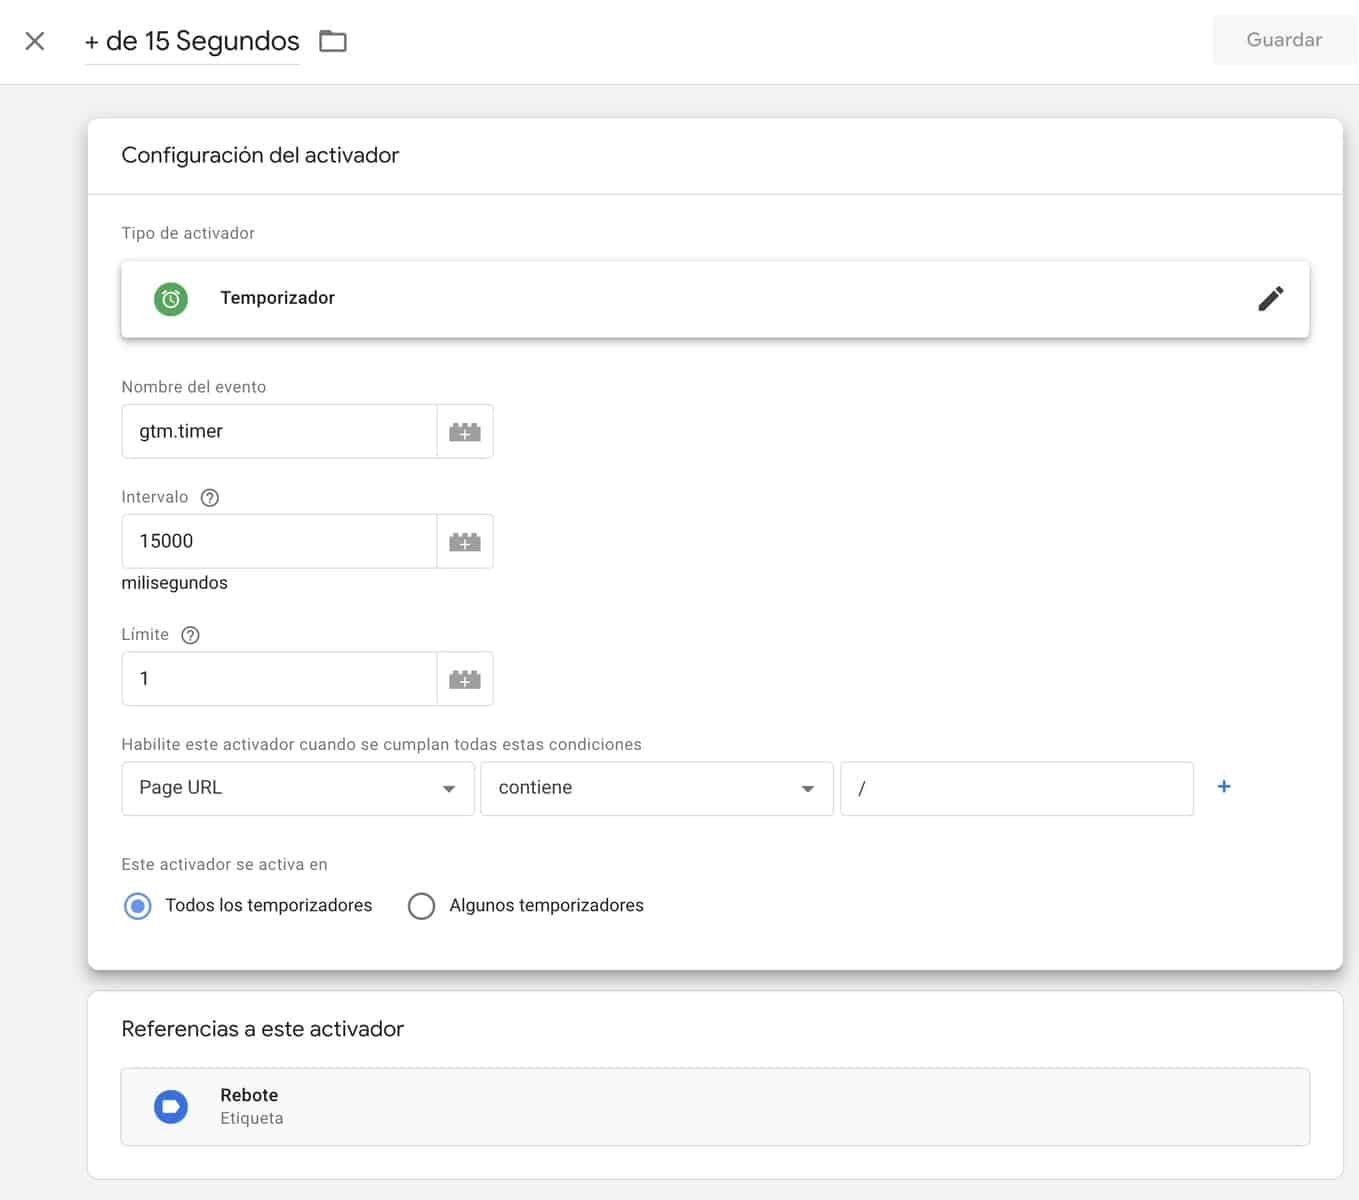The width and height of the screenshot is (1359, 1200).
Task: Click the 'Tipo de activador' label
Action: [188, 233]
